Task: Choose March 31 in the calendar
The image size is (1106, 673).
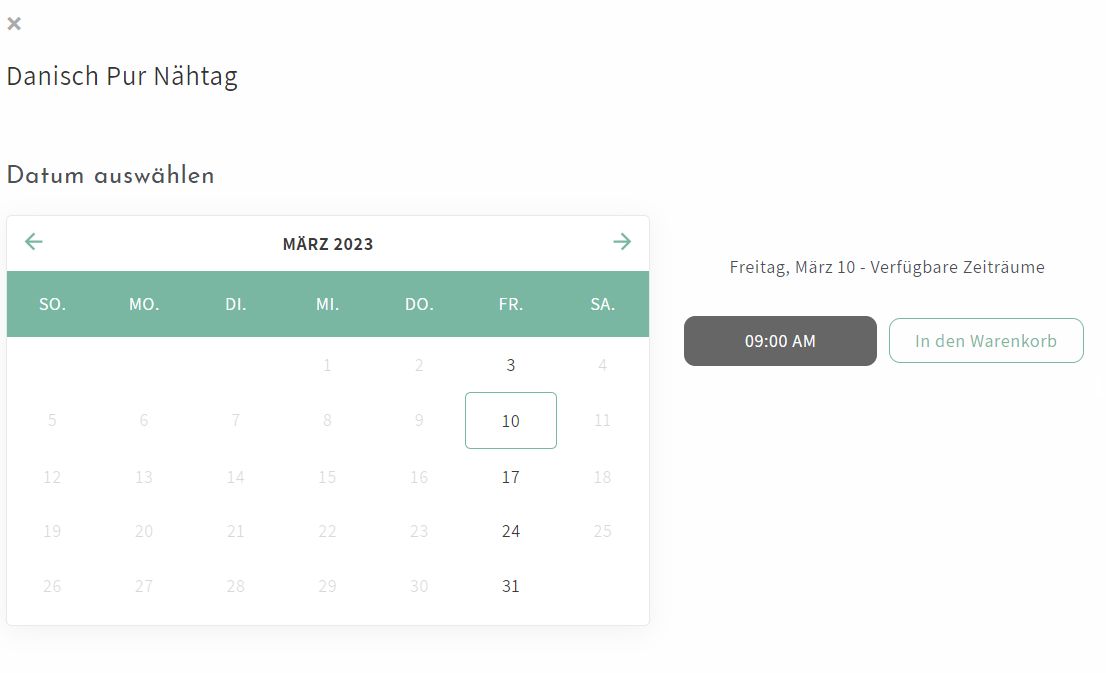Action: tap(511, 586)
